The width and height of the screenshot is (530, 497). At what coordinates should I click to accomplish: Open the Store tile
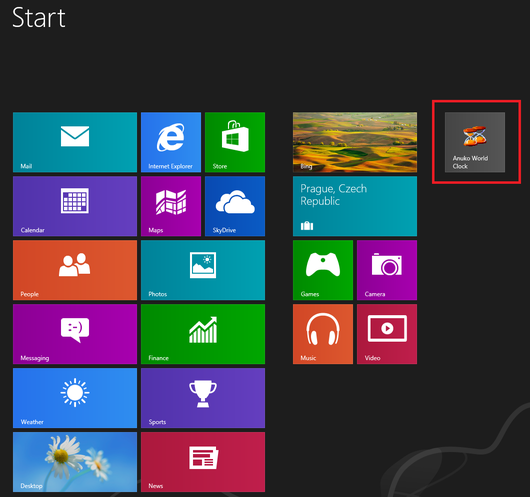(235, 142)
